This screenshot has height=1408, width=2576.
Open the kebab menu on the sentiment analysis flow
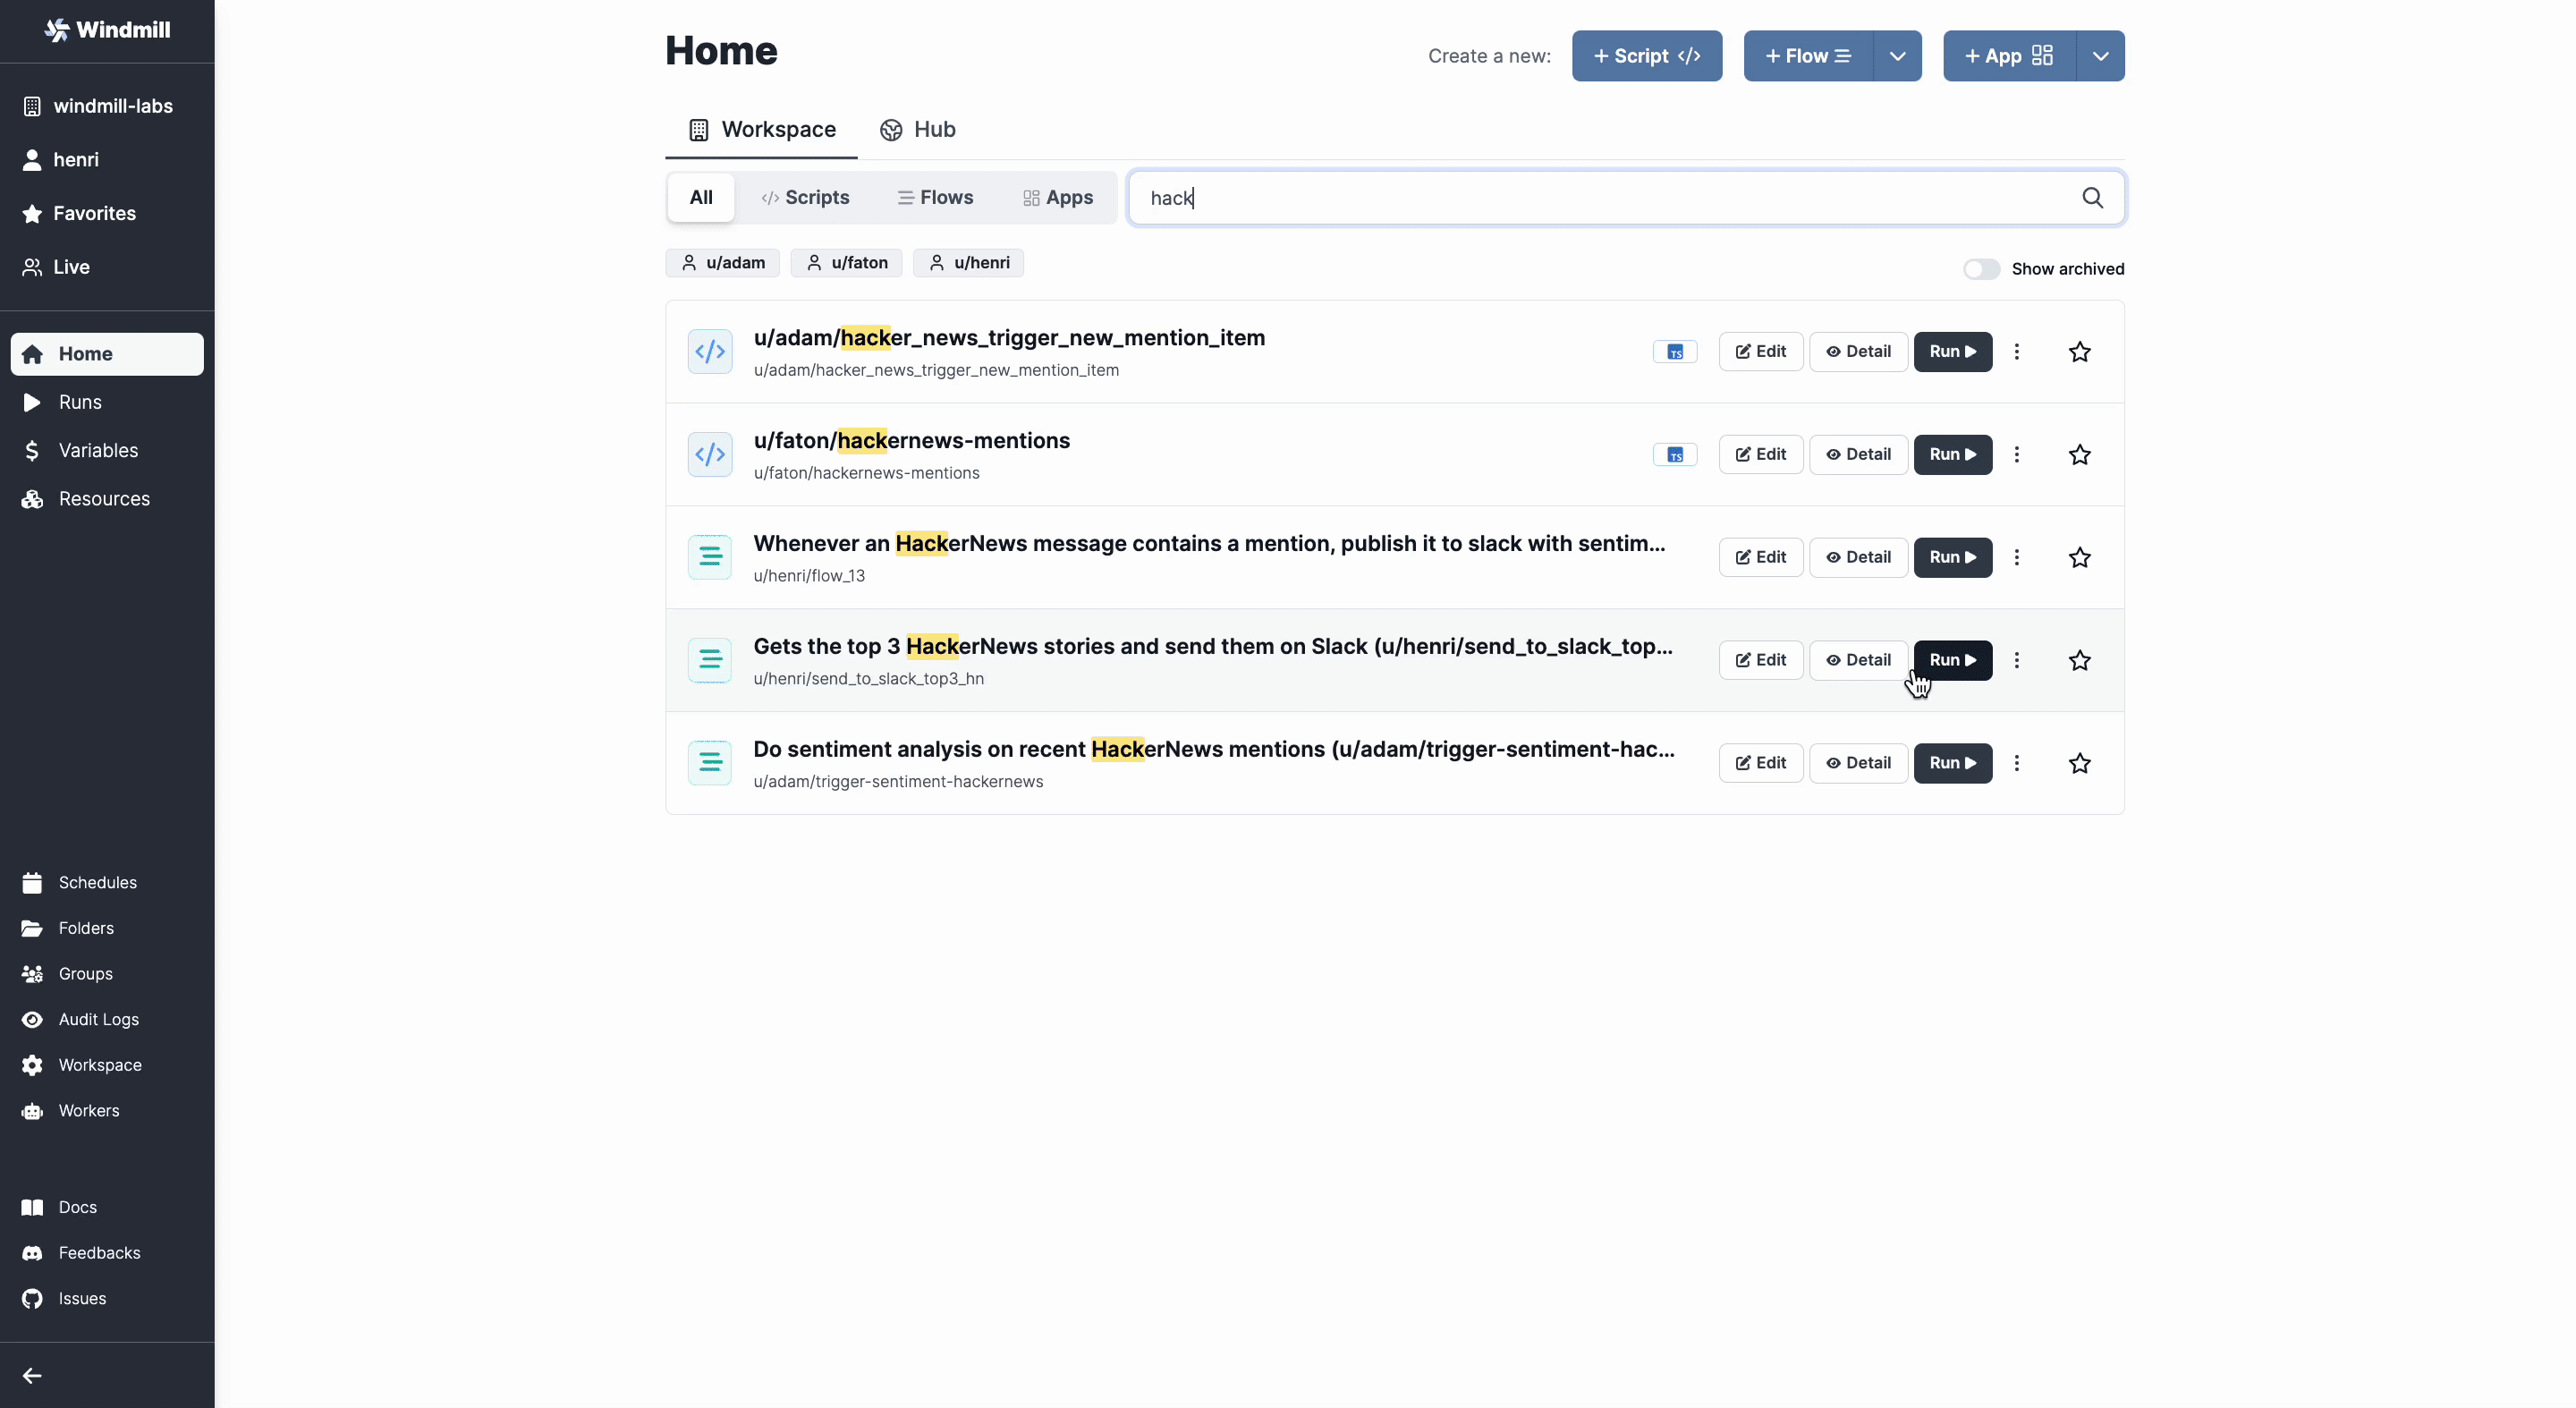click(x=2017, y=763)
